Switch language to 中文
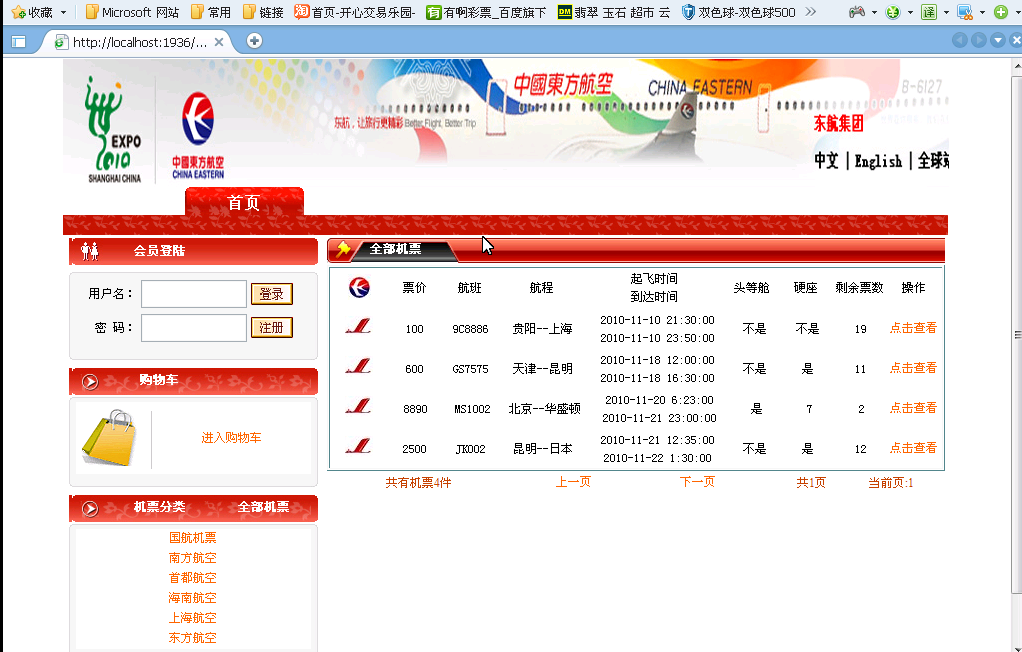The height and width of the screenshot is (652, 1022). (x=826, y=160)
